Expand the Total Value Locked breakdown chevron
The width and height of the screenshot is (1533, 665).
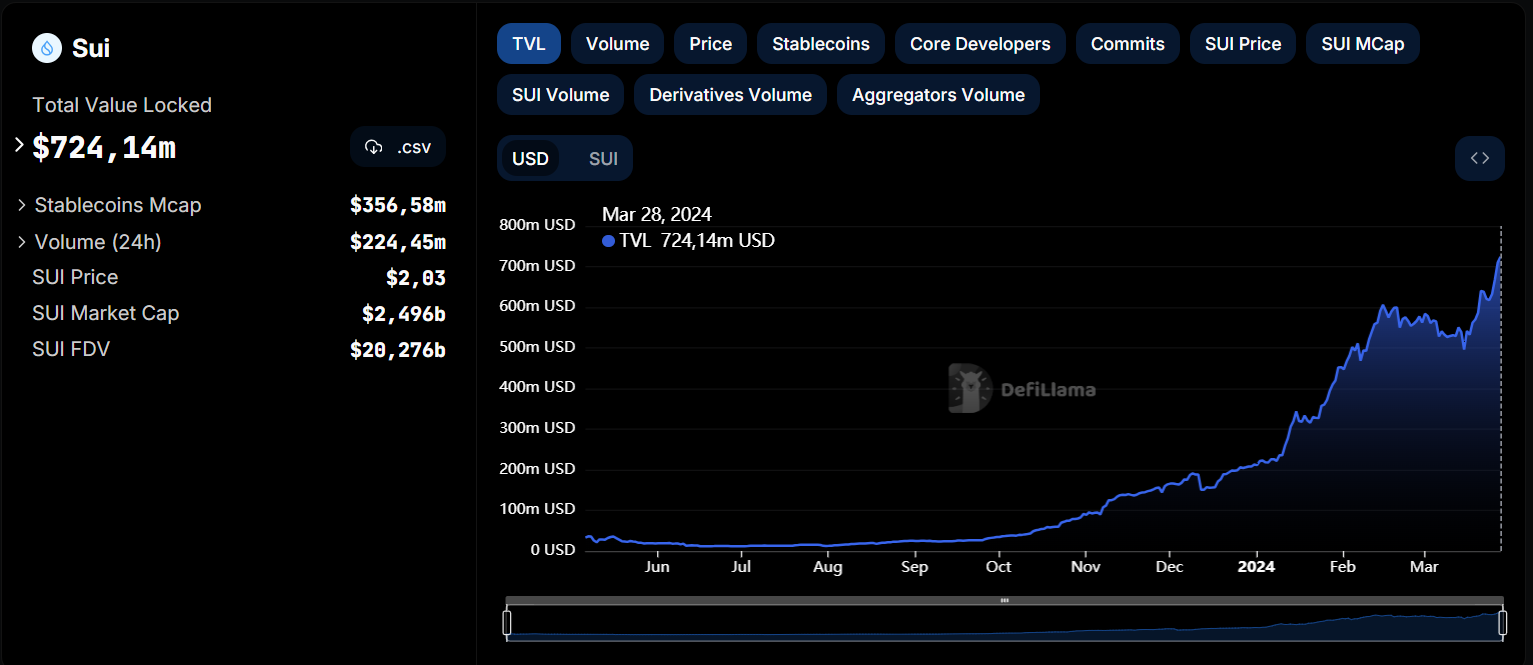click(19, 145)
